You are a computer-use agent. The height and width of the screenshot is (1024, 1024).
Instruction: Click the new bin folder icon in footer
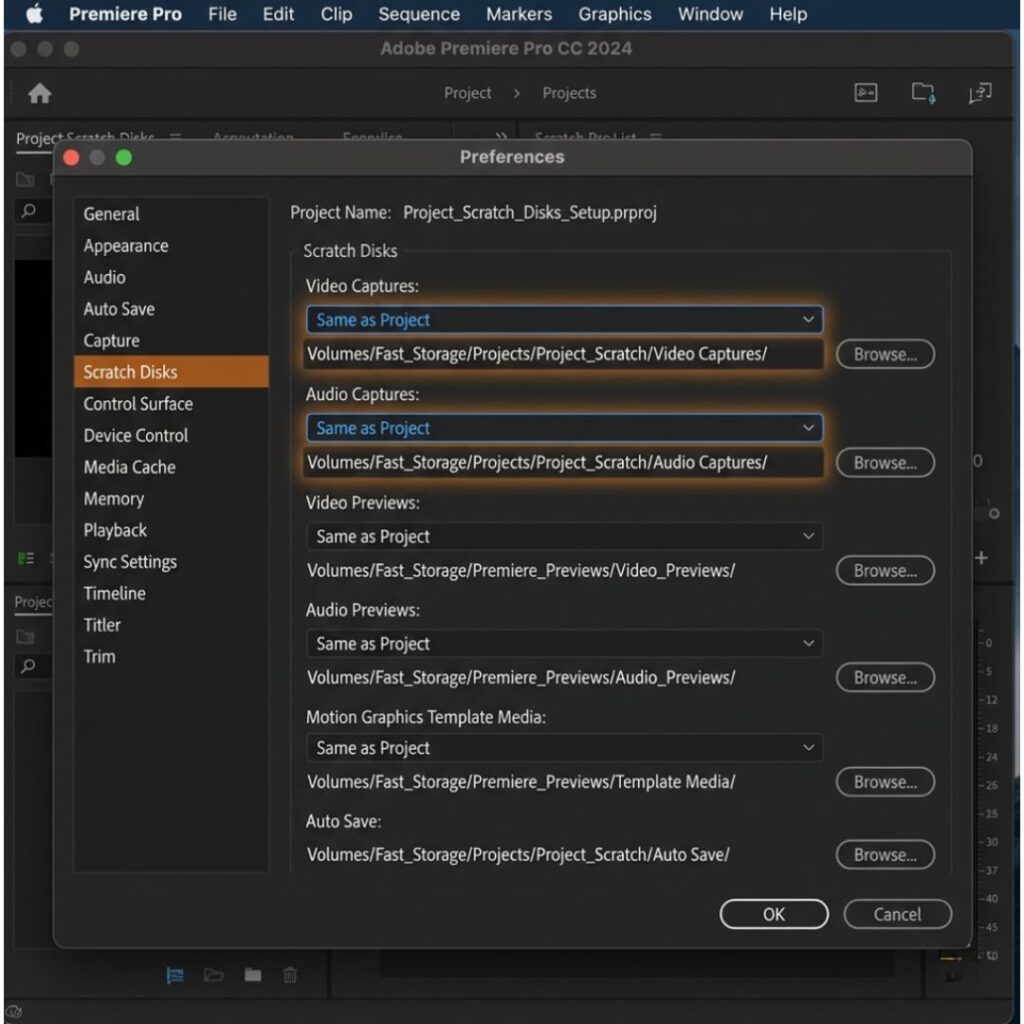[x=253, y=975]
